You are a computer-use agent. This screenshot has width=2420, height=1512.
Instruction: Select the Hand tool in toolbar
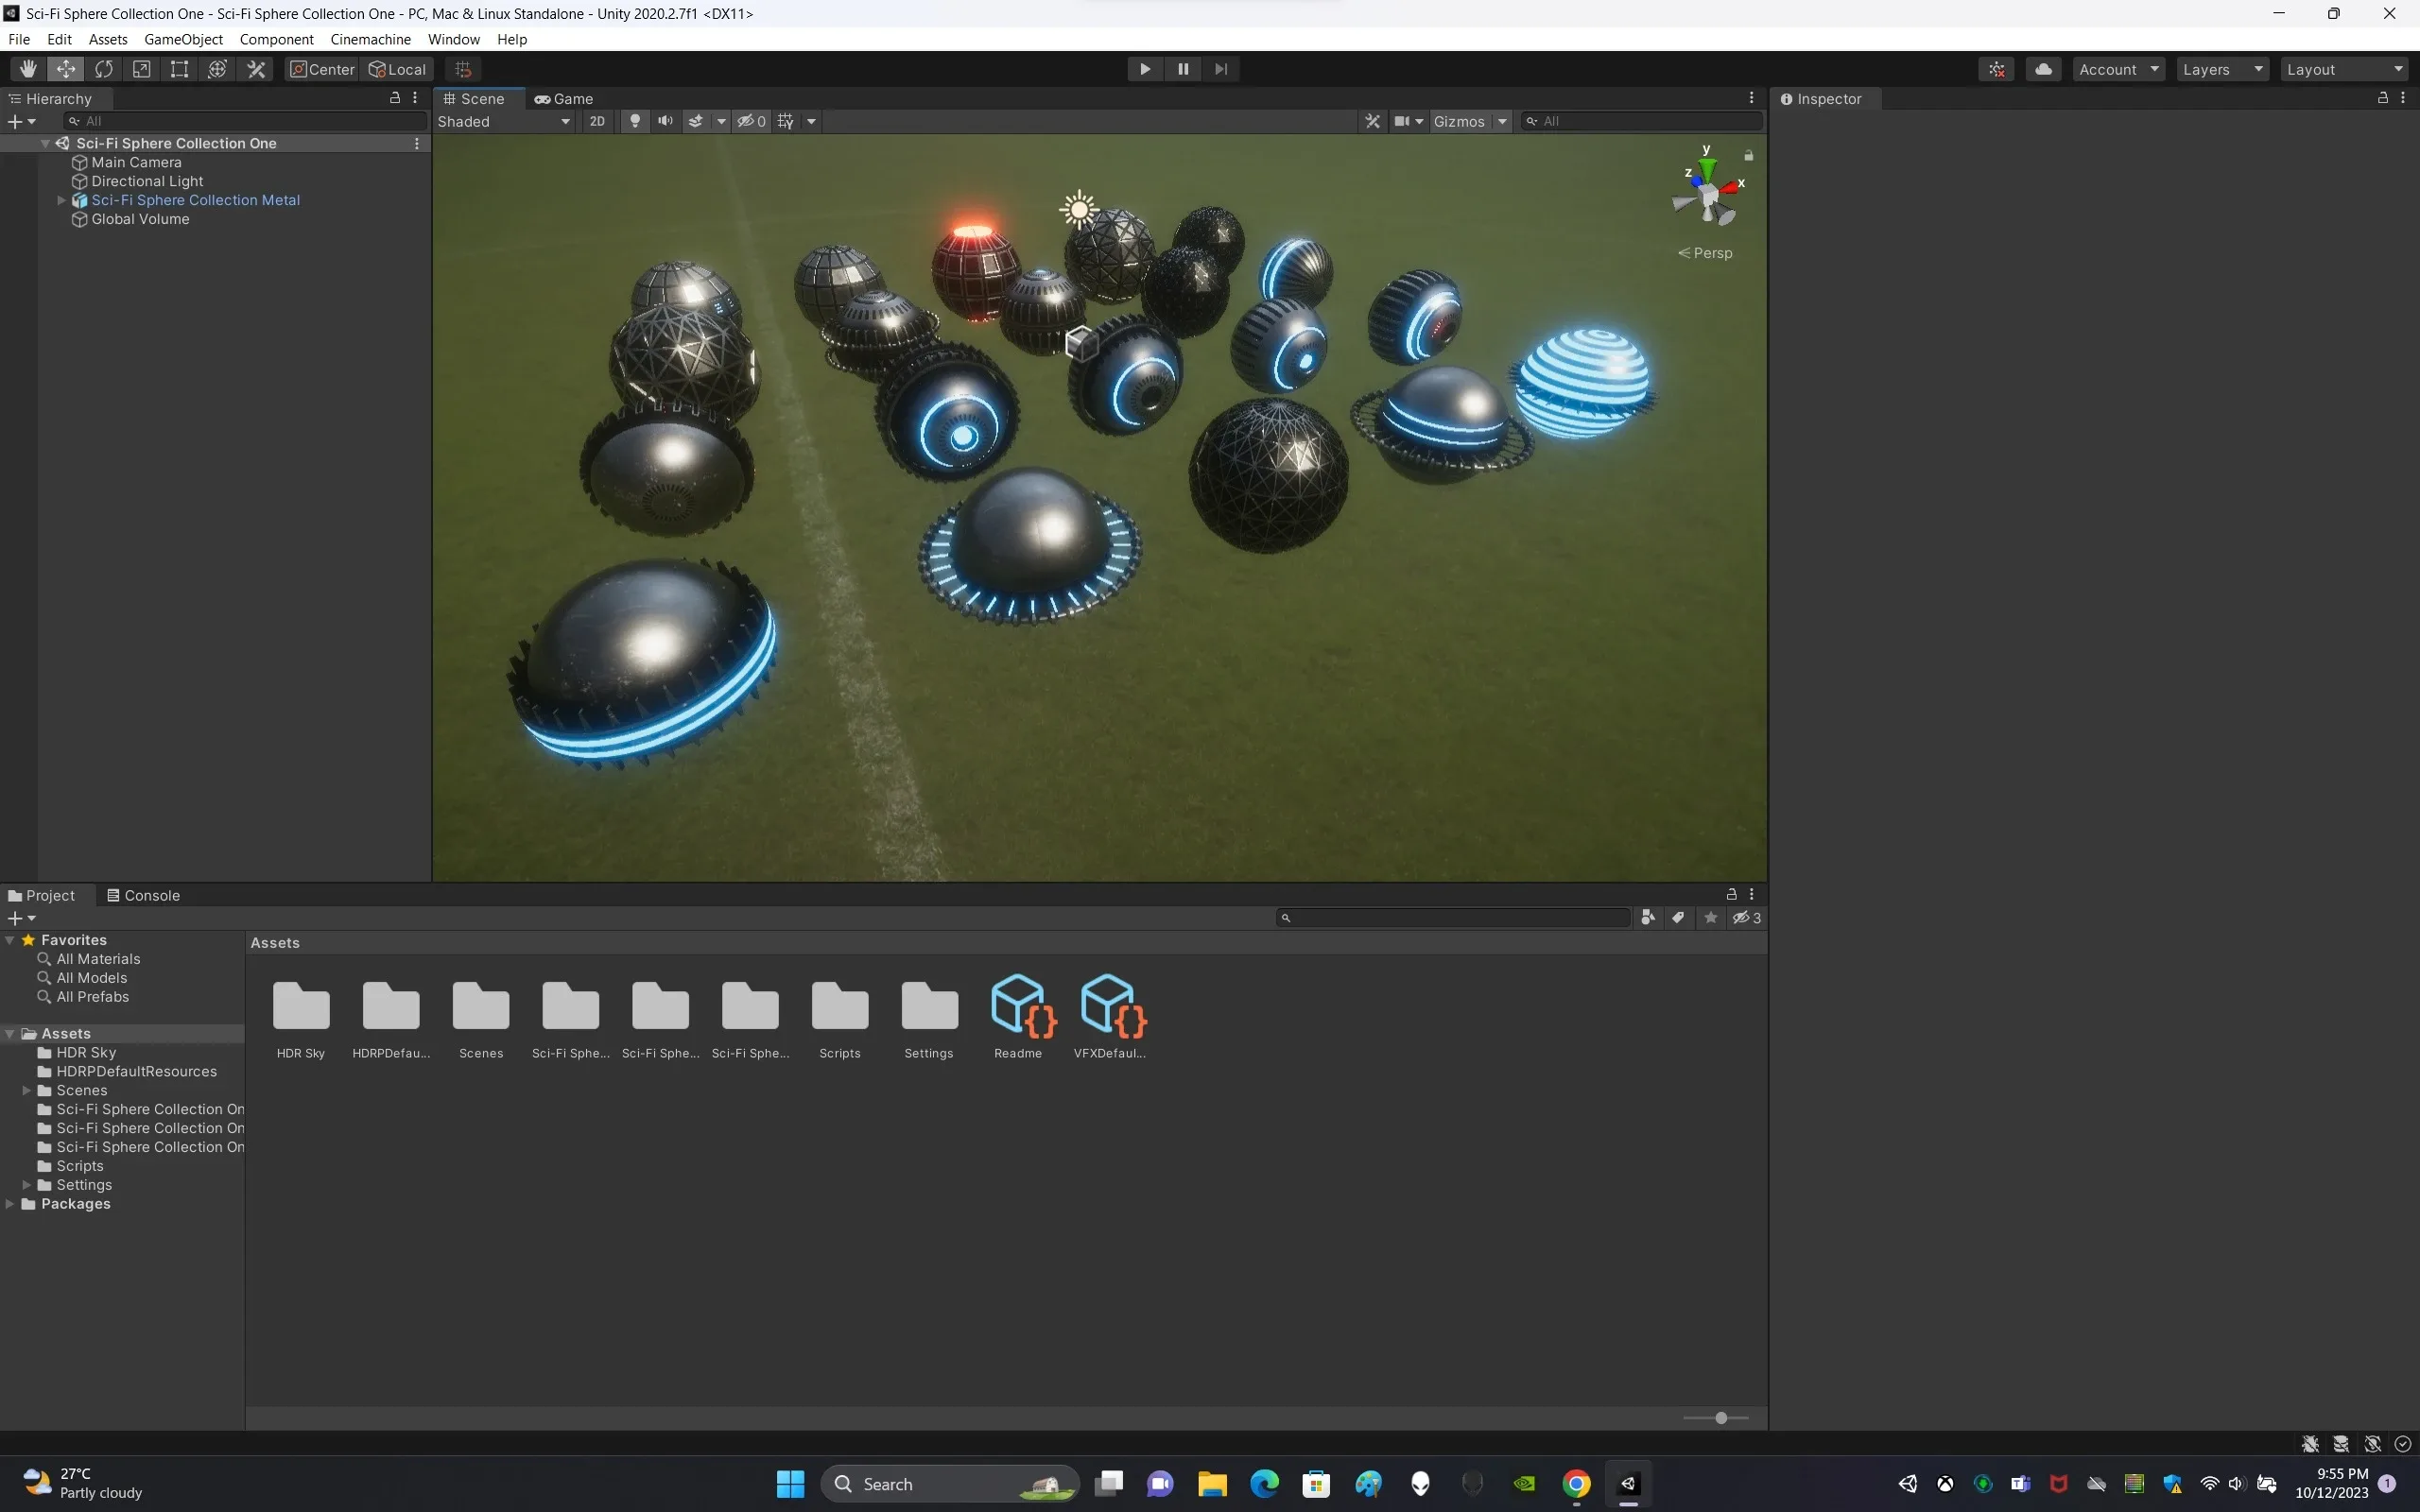[x=28, y=69]
